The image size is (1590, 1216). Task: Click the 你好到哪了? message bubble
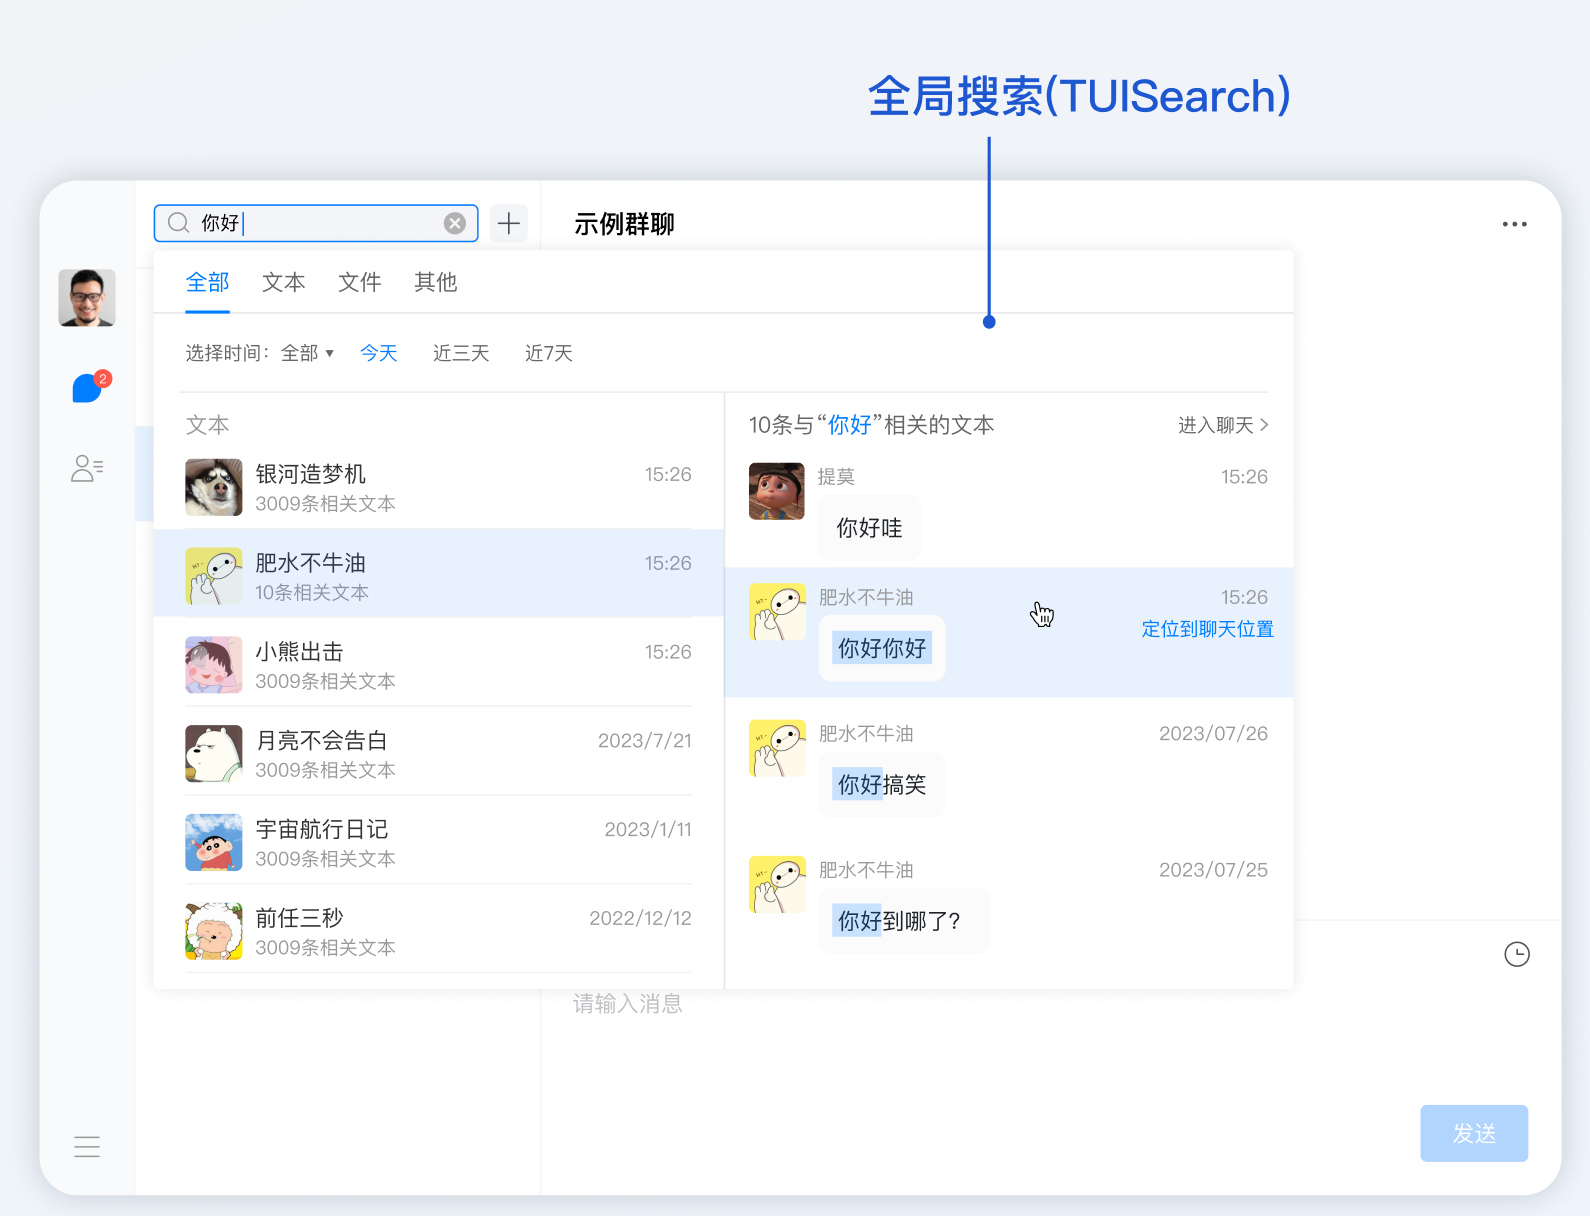click(x=904, y=921)
